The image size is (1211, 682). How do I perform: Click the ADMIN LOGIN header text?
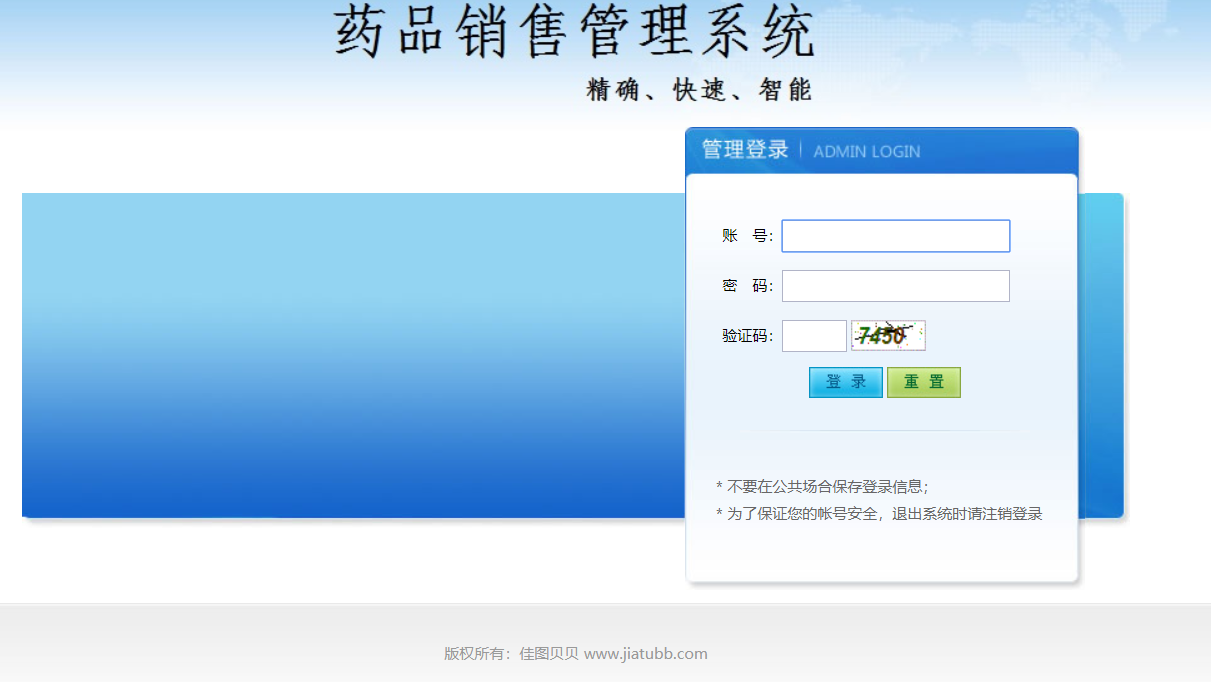[x=866, y=151]
